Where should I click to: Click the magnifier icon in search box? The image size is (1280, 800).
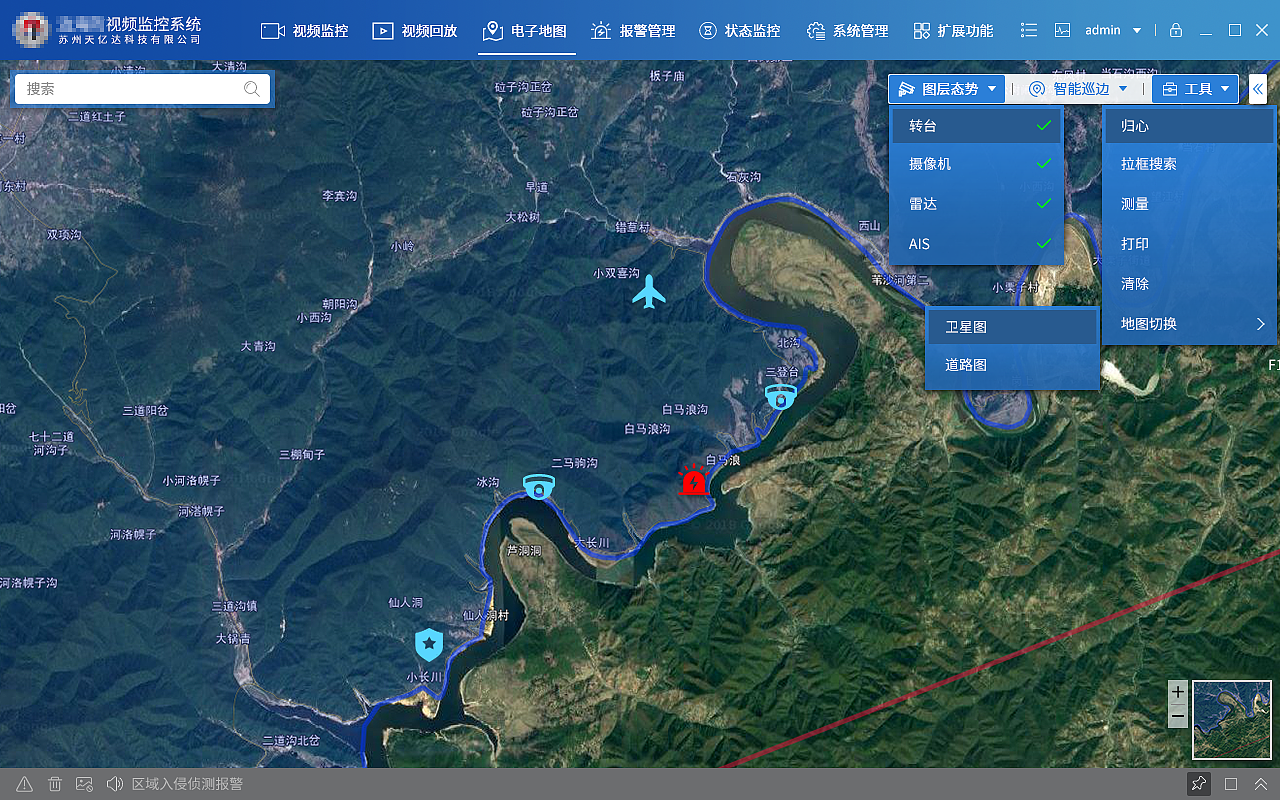point(252,89)
